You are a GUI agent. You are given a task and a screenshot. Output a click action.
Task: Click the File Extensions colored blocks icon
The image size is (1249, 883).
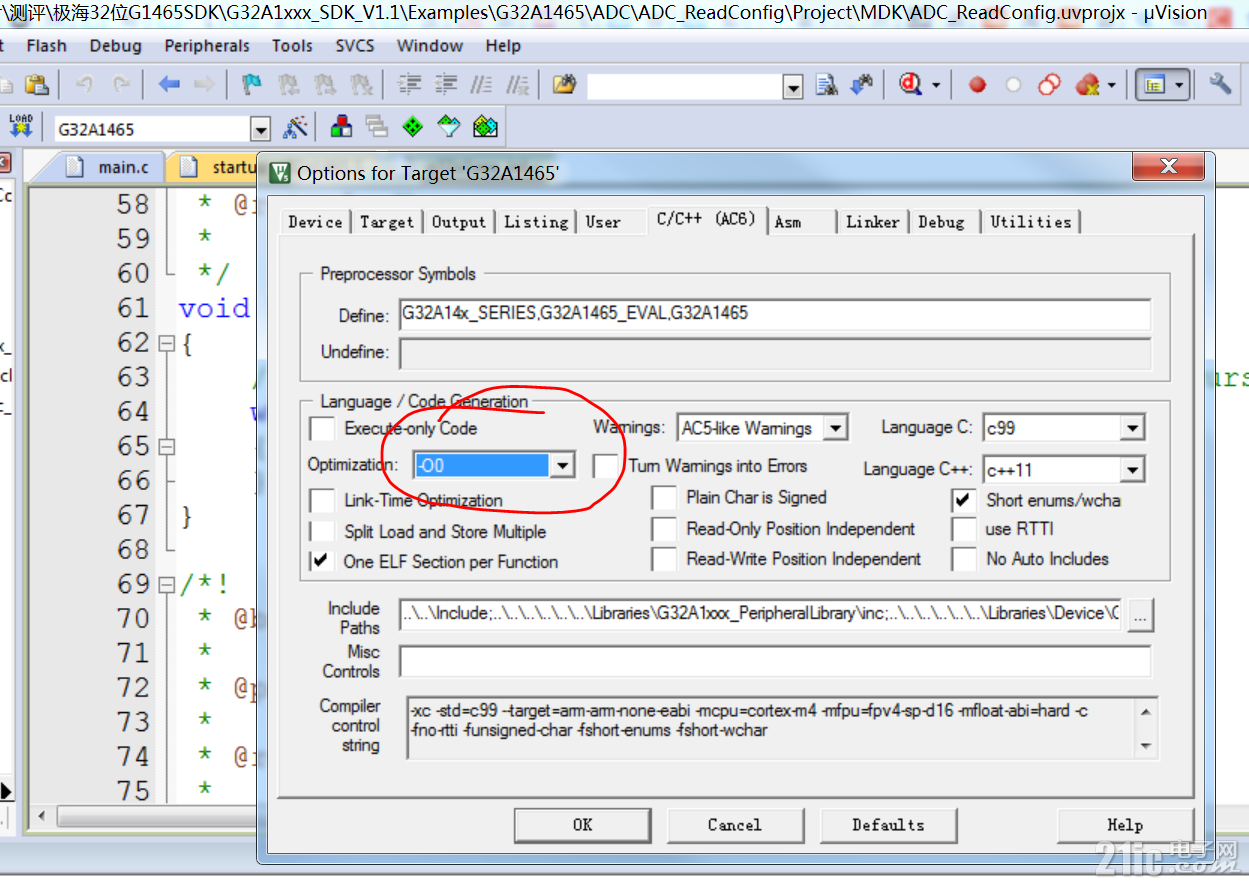pos(341,127)
